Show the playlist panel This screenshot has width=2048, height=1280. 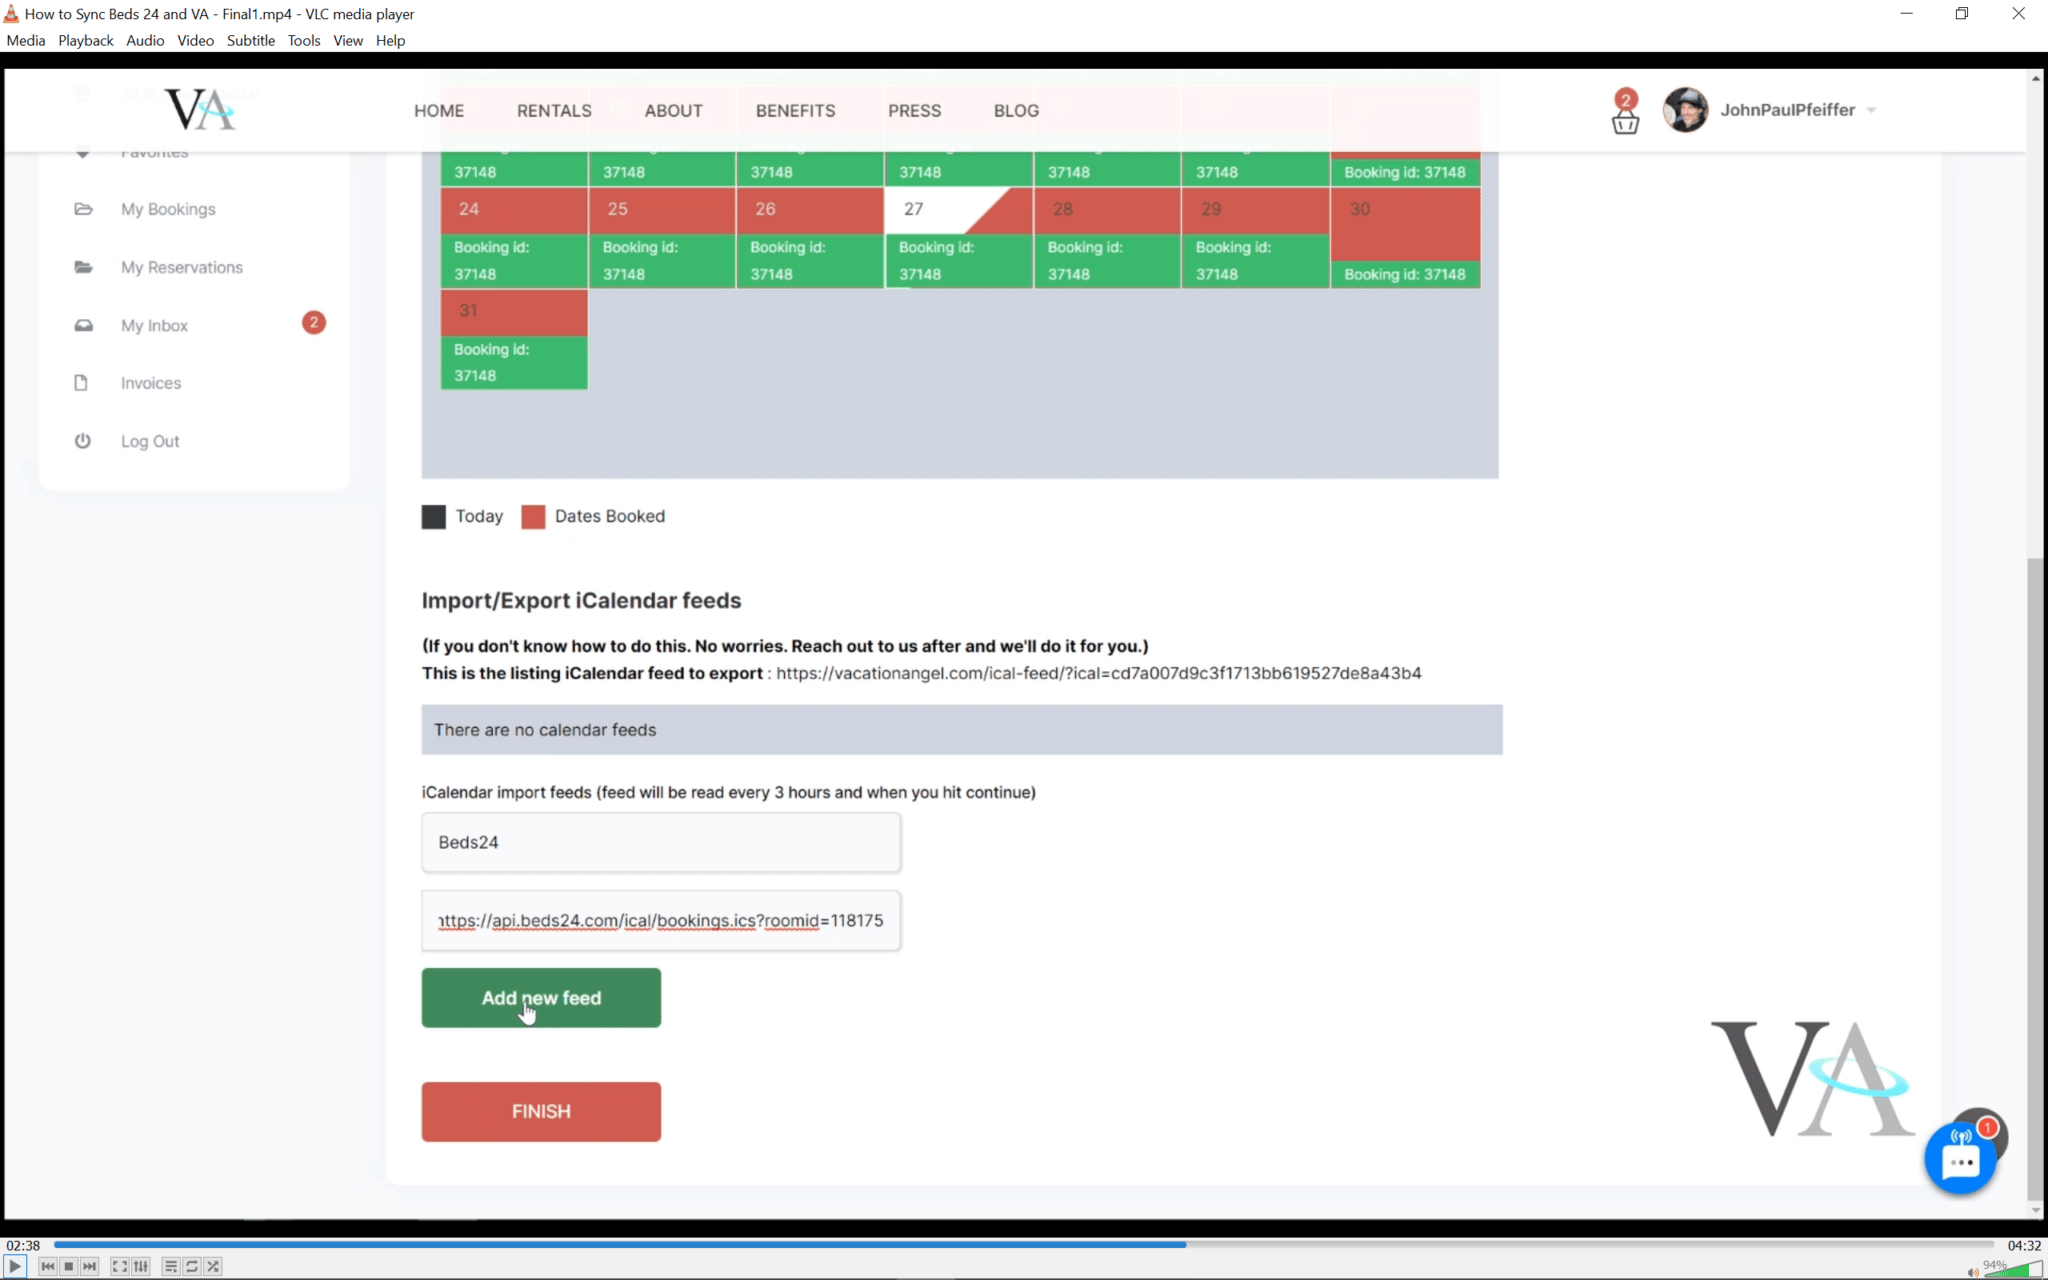(170, 1266)
